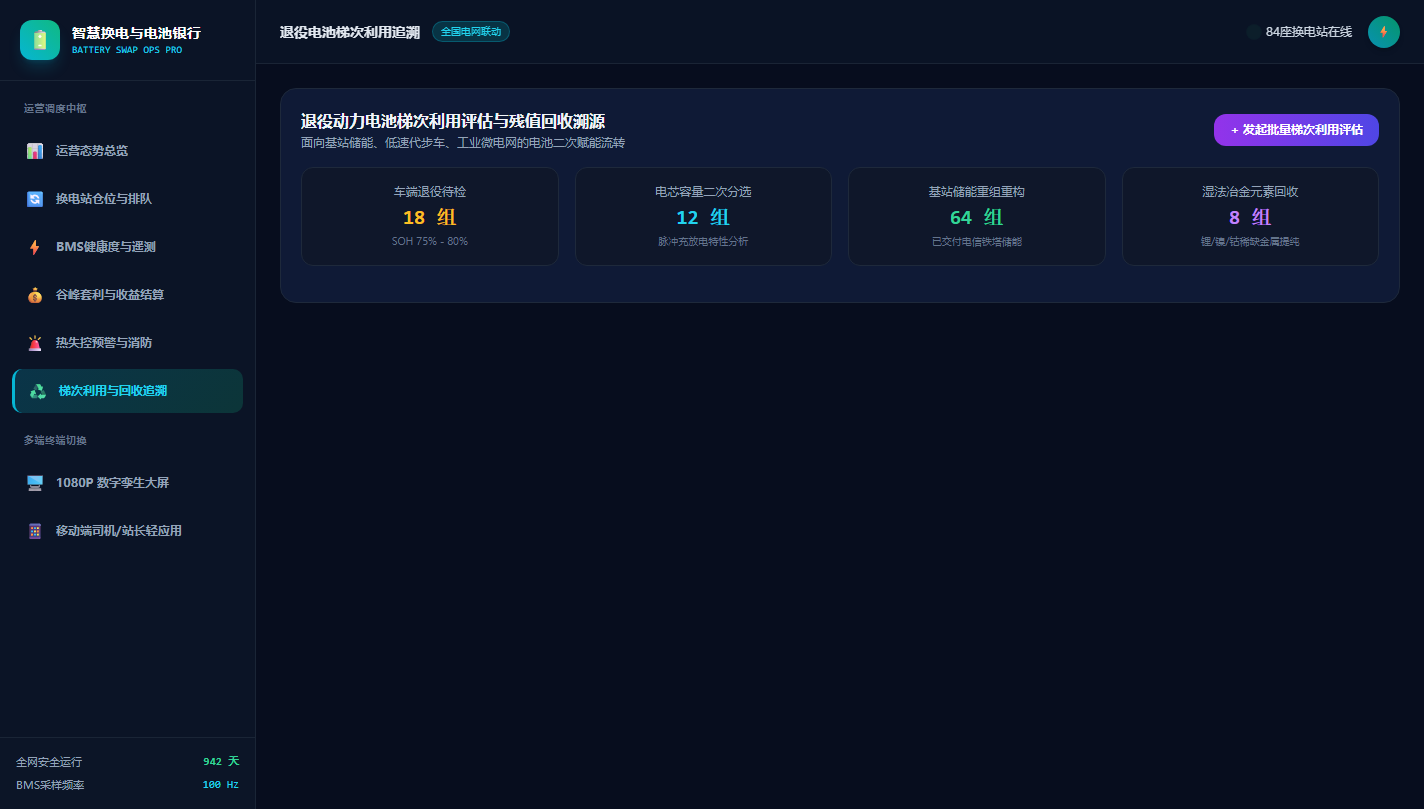Click the swap icon beside 换电站仓位与排队
The image size is (1424, 809).
(x=35, y=199)
